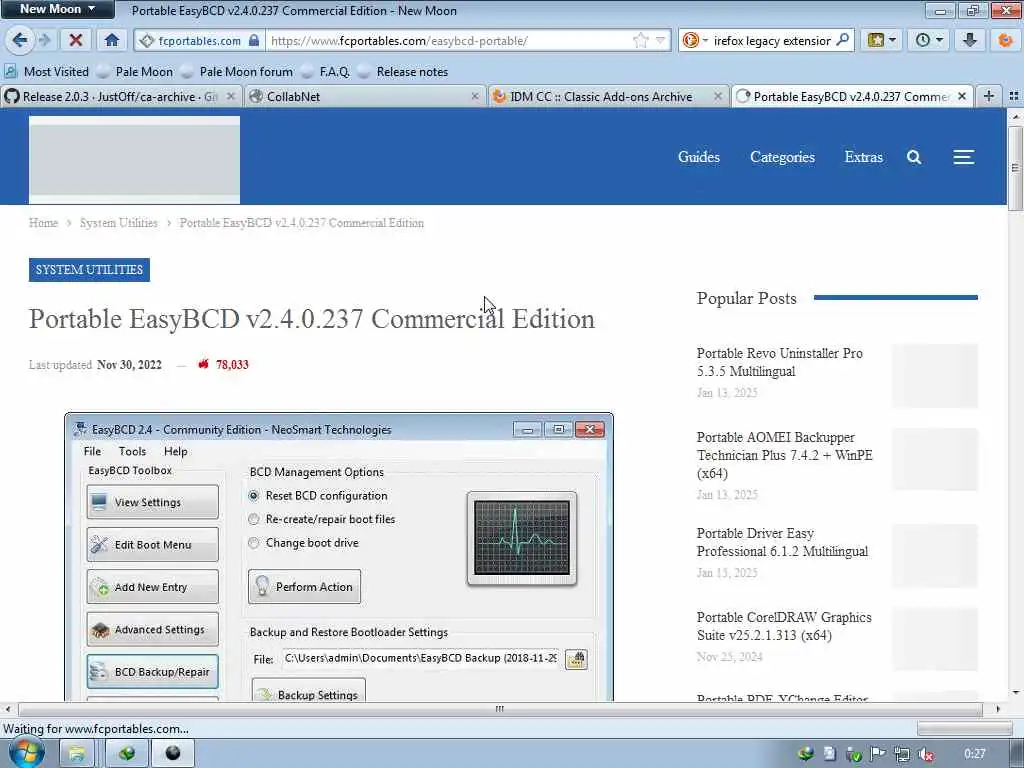Click the System Utilities breadcrumb link
Image resolution: width=1024 pixels, height=768 pixels.
[118, 223]
